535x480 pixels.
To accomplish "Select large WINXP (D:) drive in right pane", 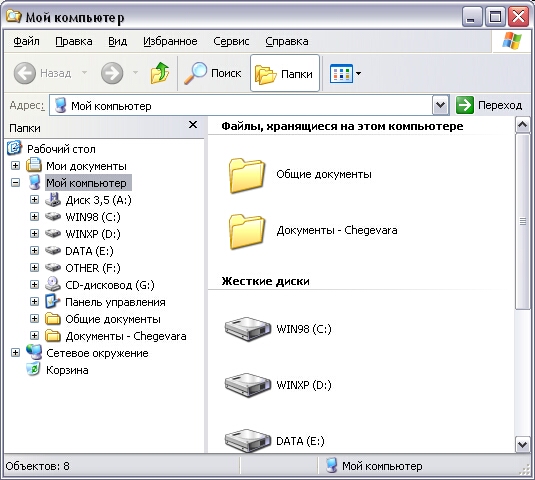I will [x=248, y=385].
